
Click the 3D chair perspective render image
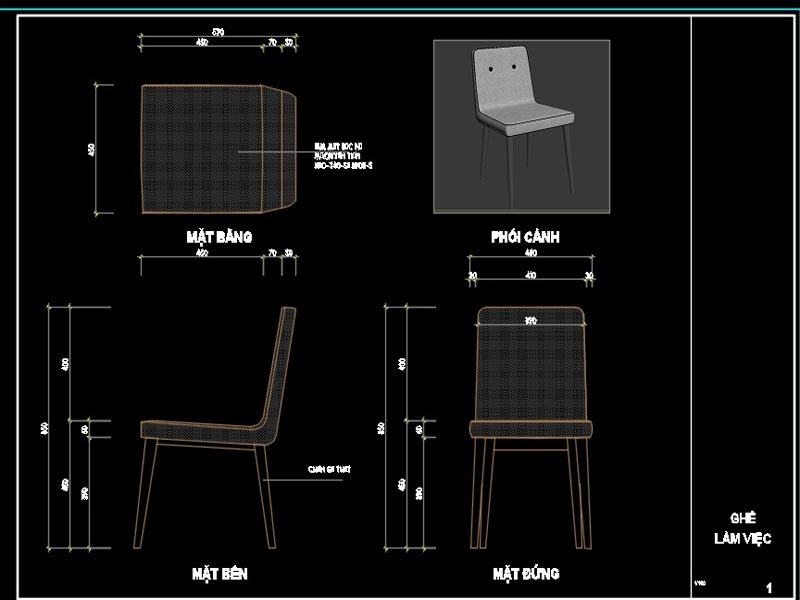[521, 126]
